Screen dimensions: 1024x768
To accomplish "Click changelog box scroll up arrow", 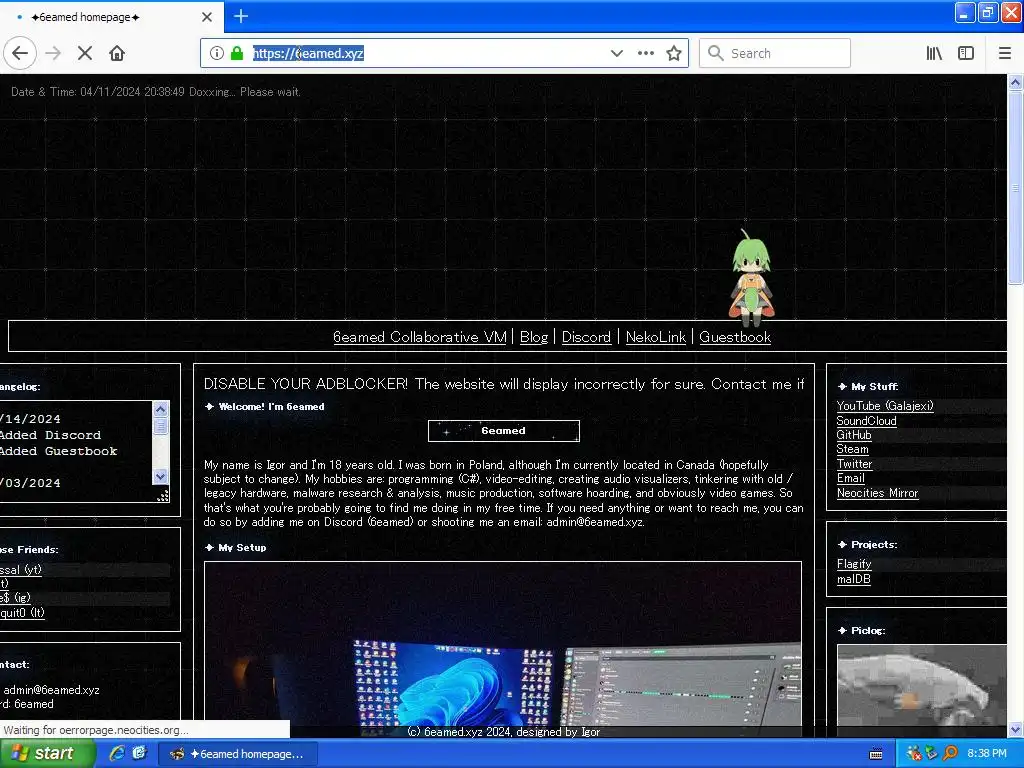I will (x=161, y=409).
